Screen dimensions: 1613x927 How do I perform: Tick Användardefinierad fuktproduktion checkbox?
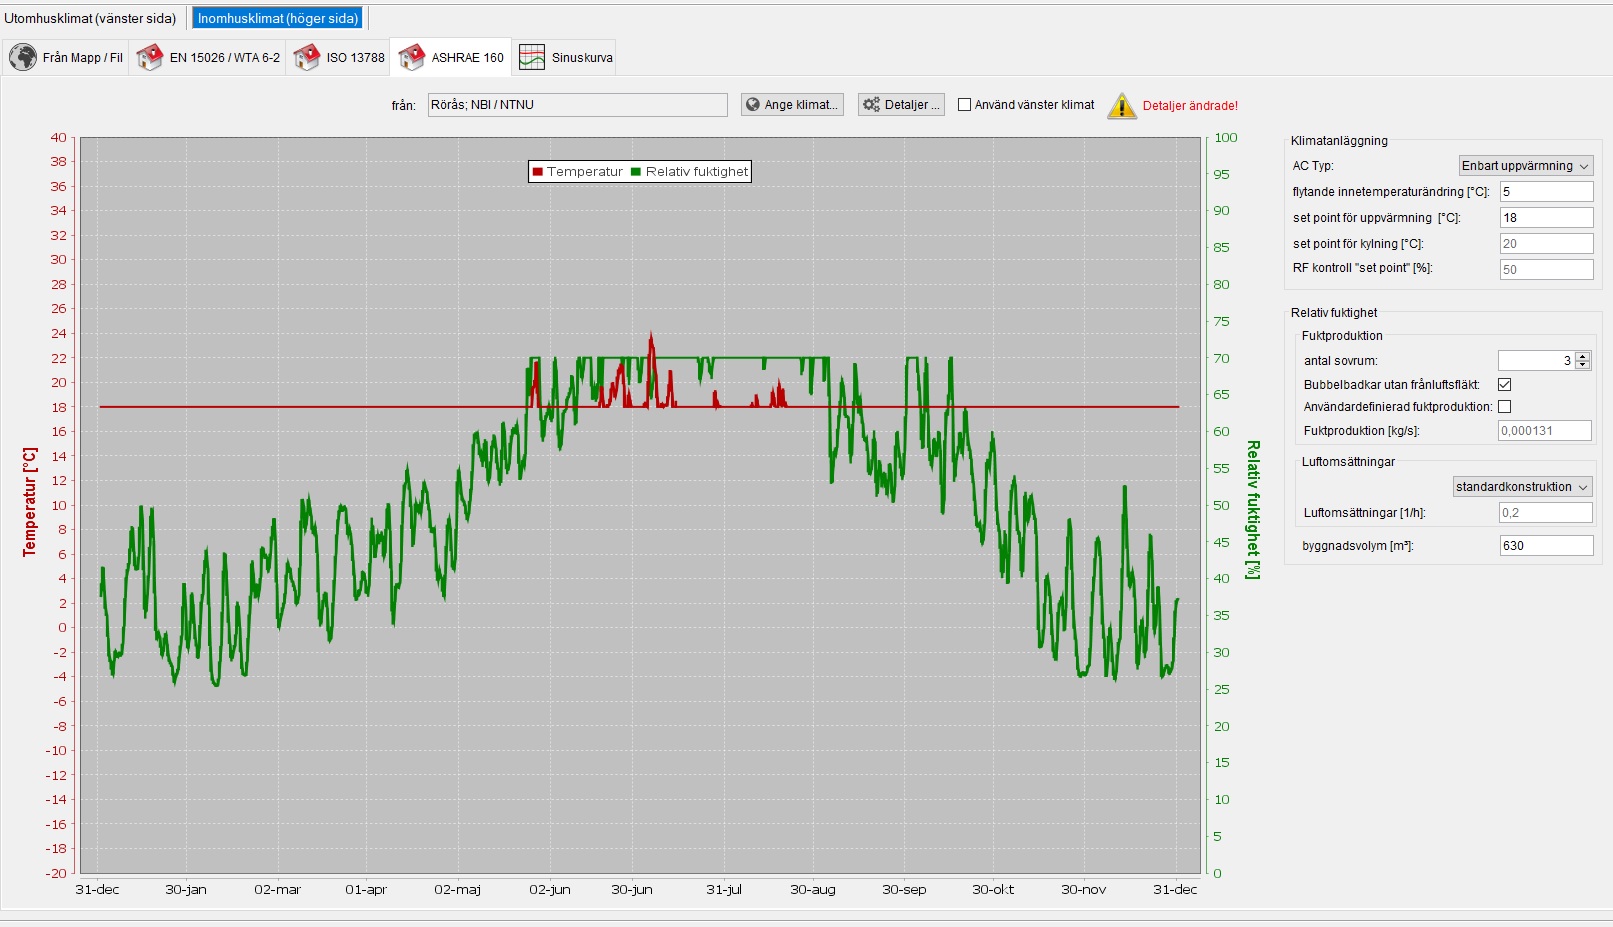[1504, 407]
